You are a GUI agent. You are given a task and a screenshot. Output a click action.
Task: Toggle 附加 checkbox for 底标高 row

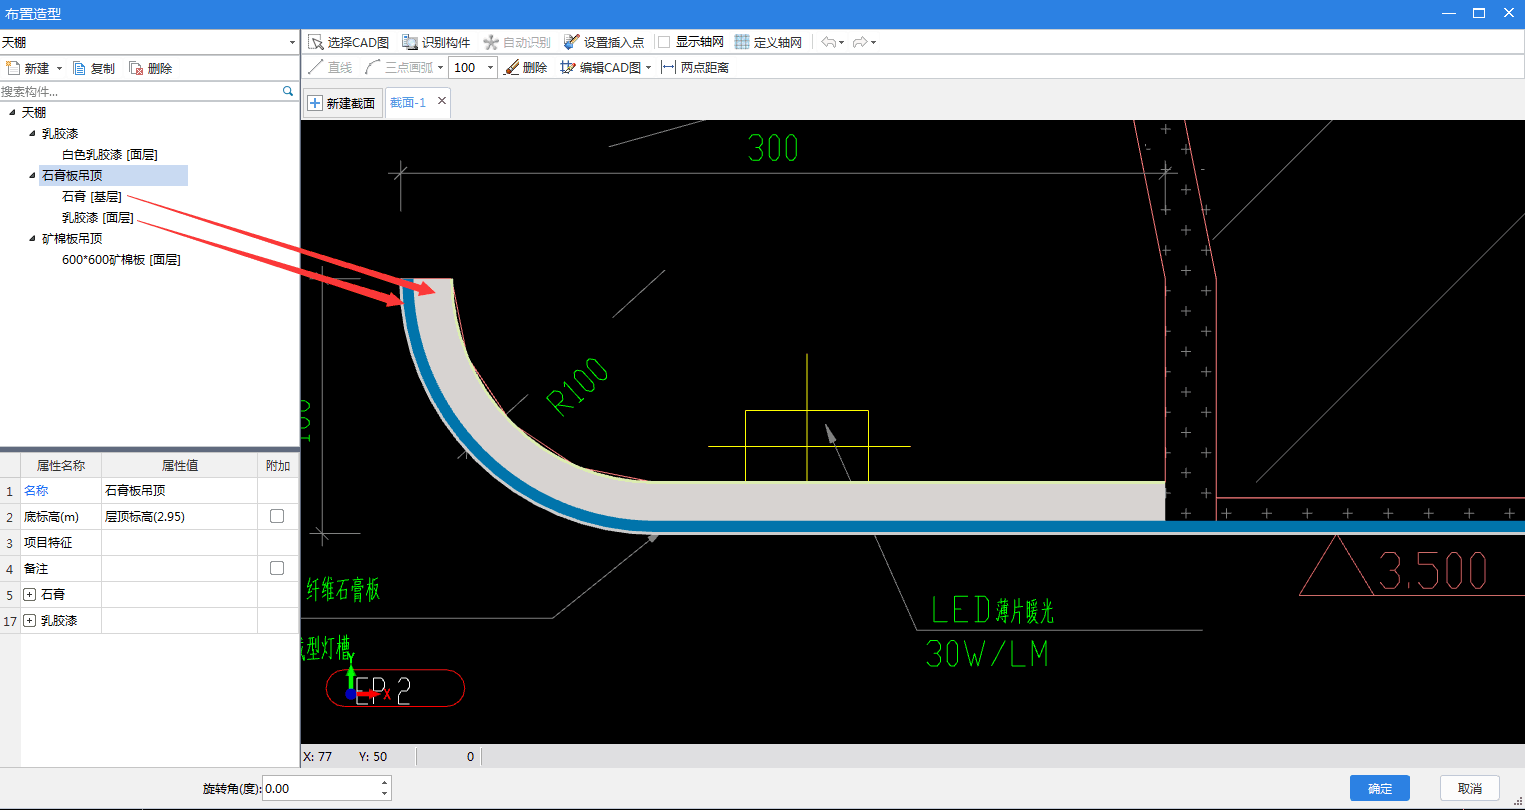point(277,516)
